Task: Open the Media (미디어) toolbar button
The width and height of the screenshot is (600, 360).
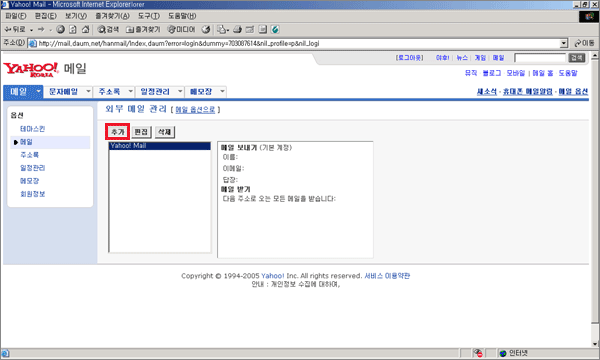Action: (181, 29)
